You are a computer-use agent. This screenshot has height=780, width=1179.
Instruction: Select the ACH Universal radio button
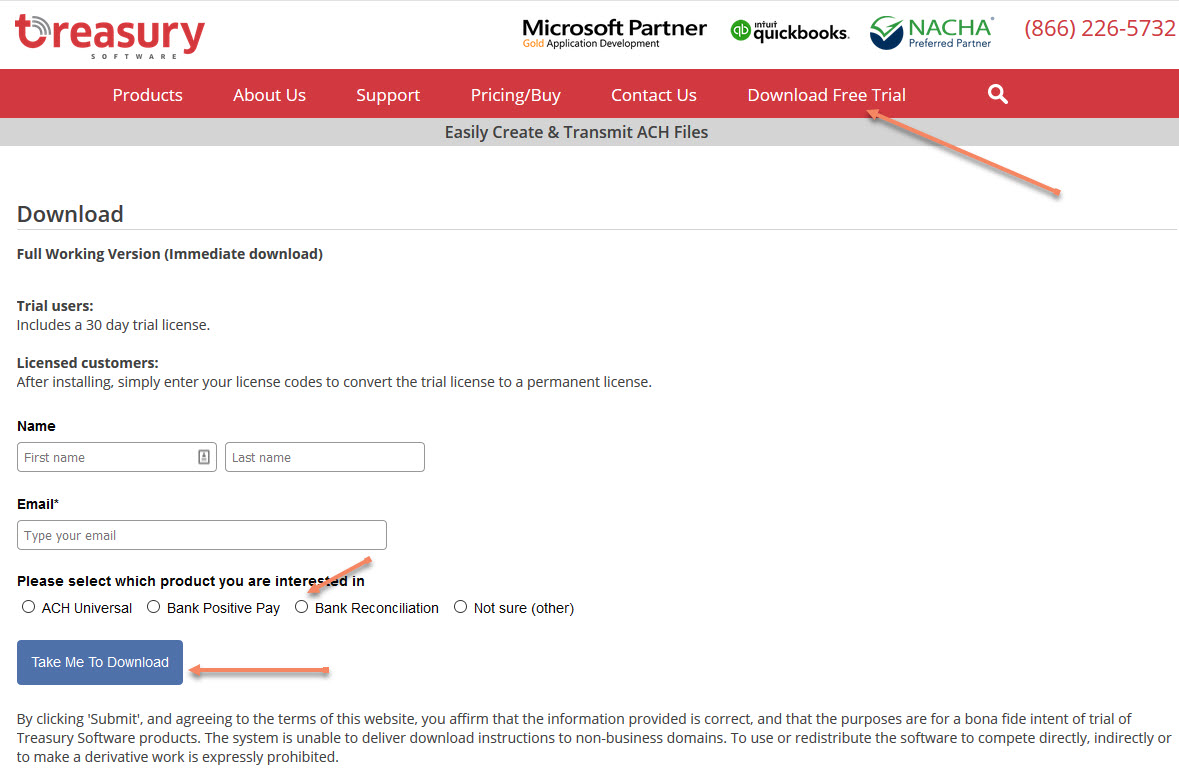29,607
